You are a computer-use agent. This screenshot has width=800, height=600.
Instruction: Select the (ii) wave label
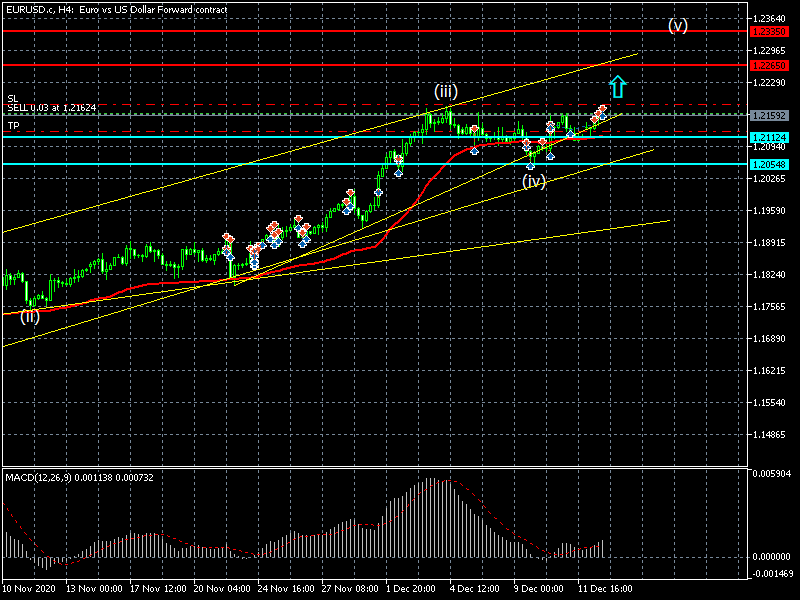(x=30, y=316)
